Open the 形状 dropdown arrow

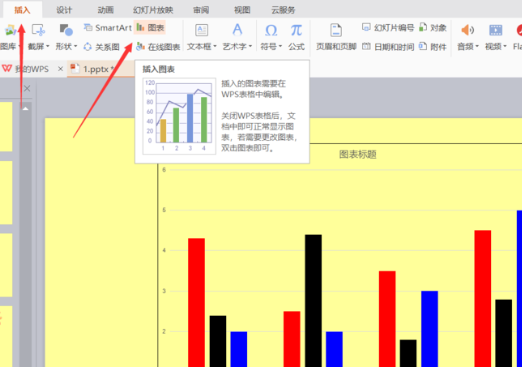click(75, 46)
